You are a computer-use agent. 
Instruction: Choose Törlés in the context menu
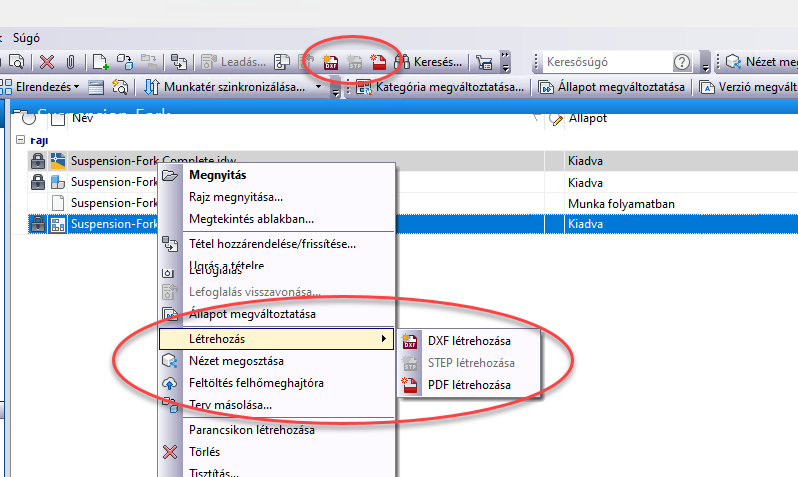point(277,452)
